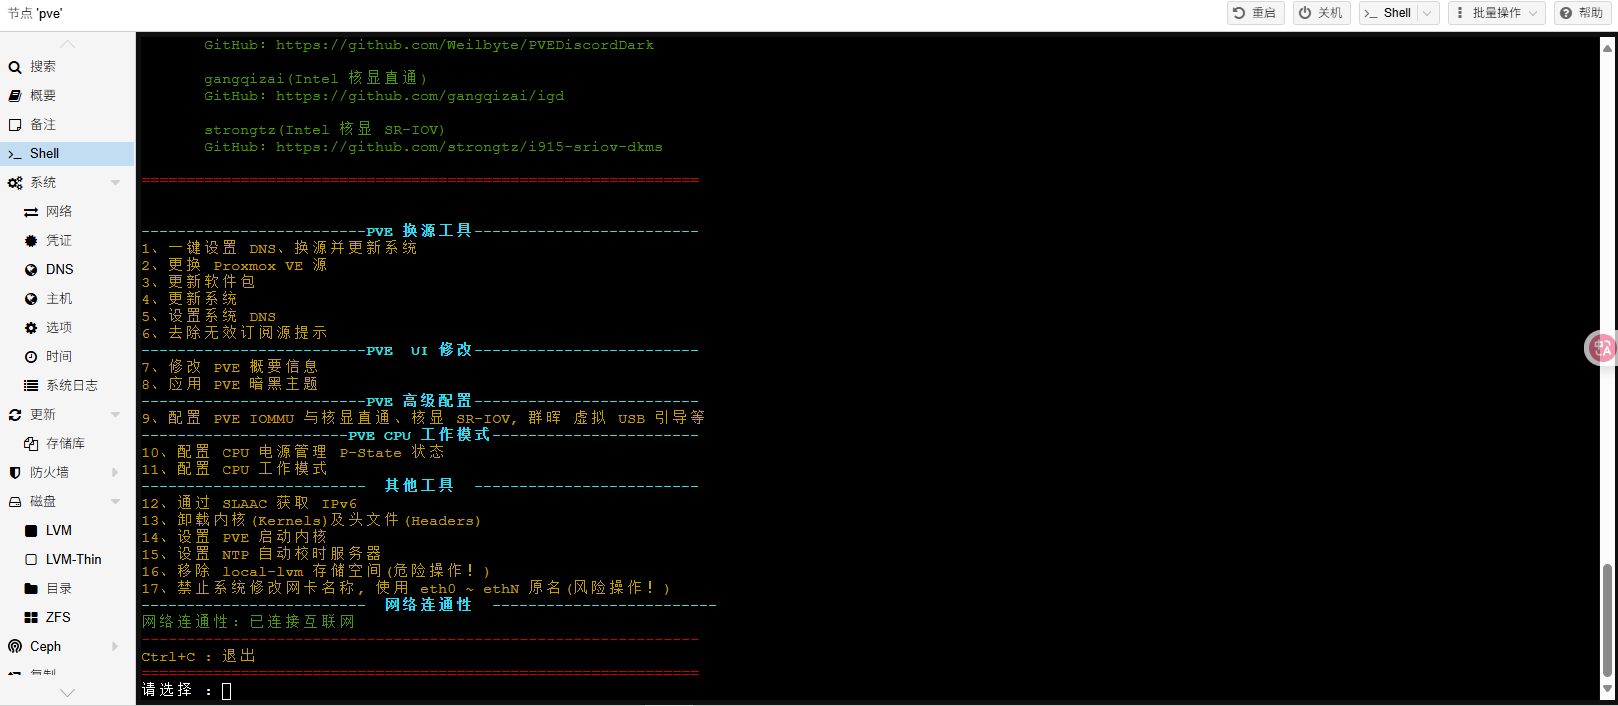Open the 存储库 menu entry
This screenshot has width=1618, height=706.
67,444
